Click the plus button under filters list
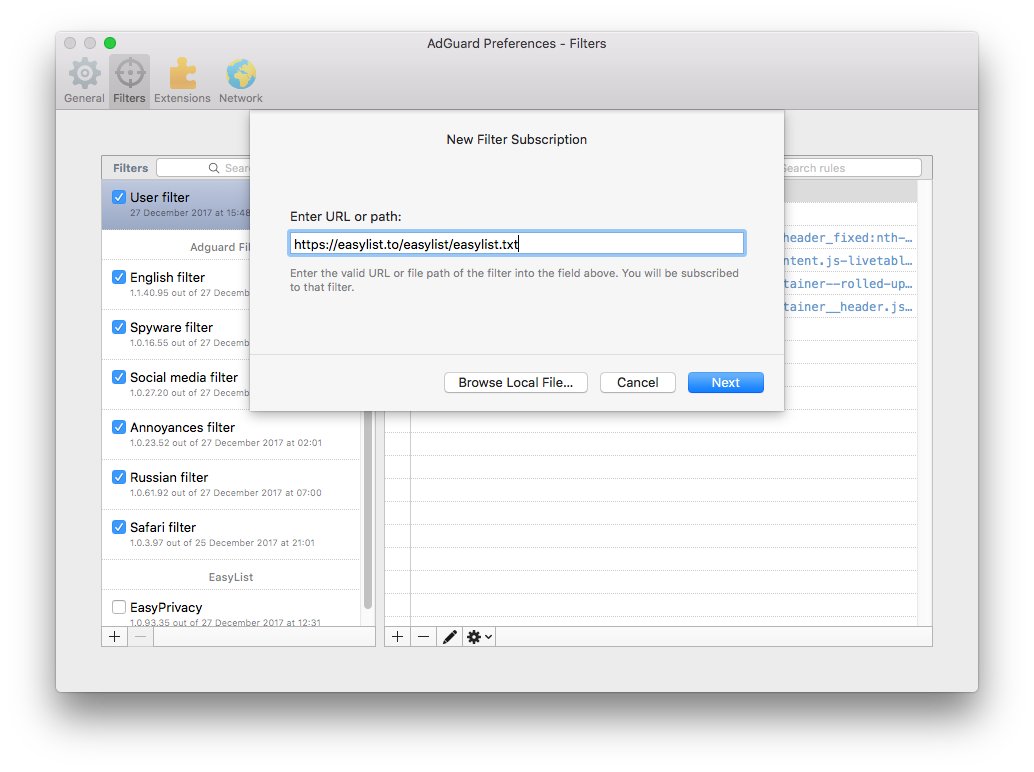 click(114, 636)
